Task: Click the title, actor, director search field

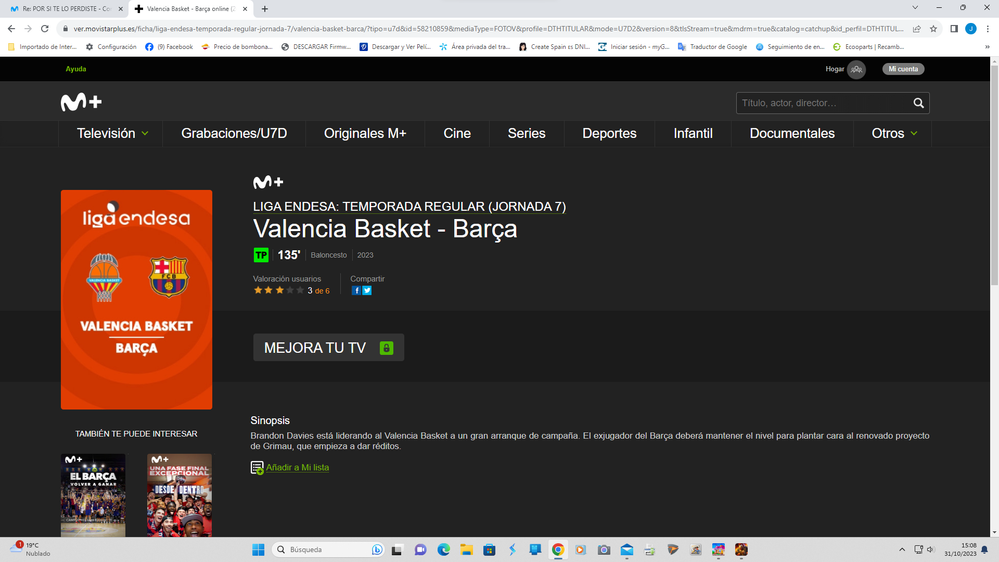Action: [x=822, y=103]
